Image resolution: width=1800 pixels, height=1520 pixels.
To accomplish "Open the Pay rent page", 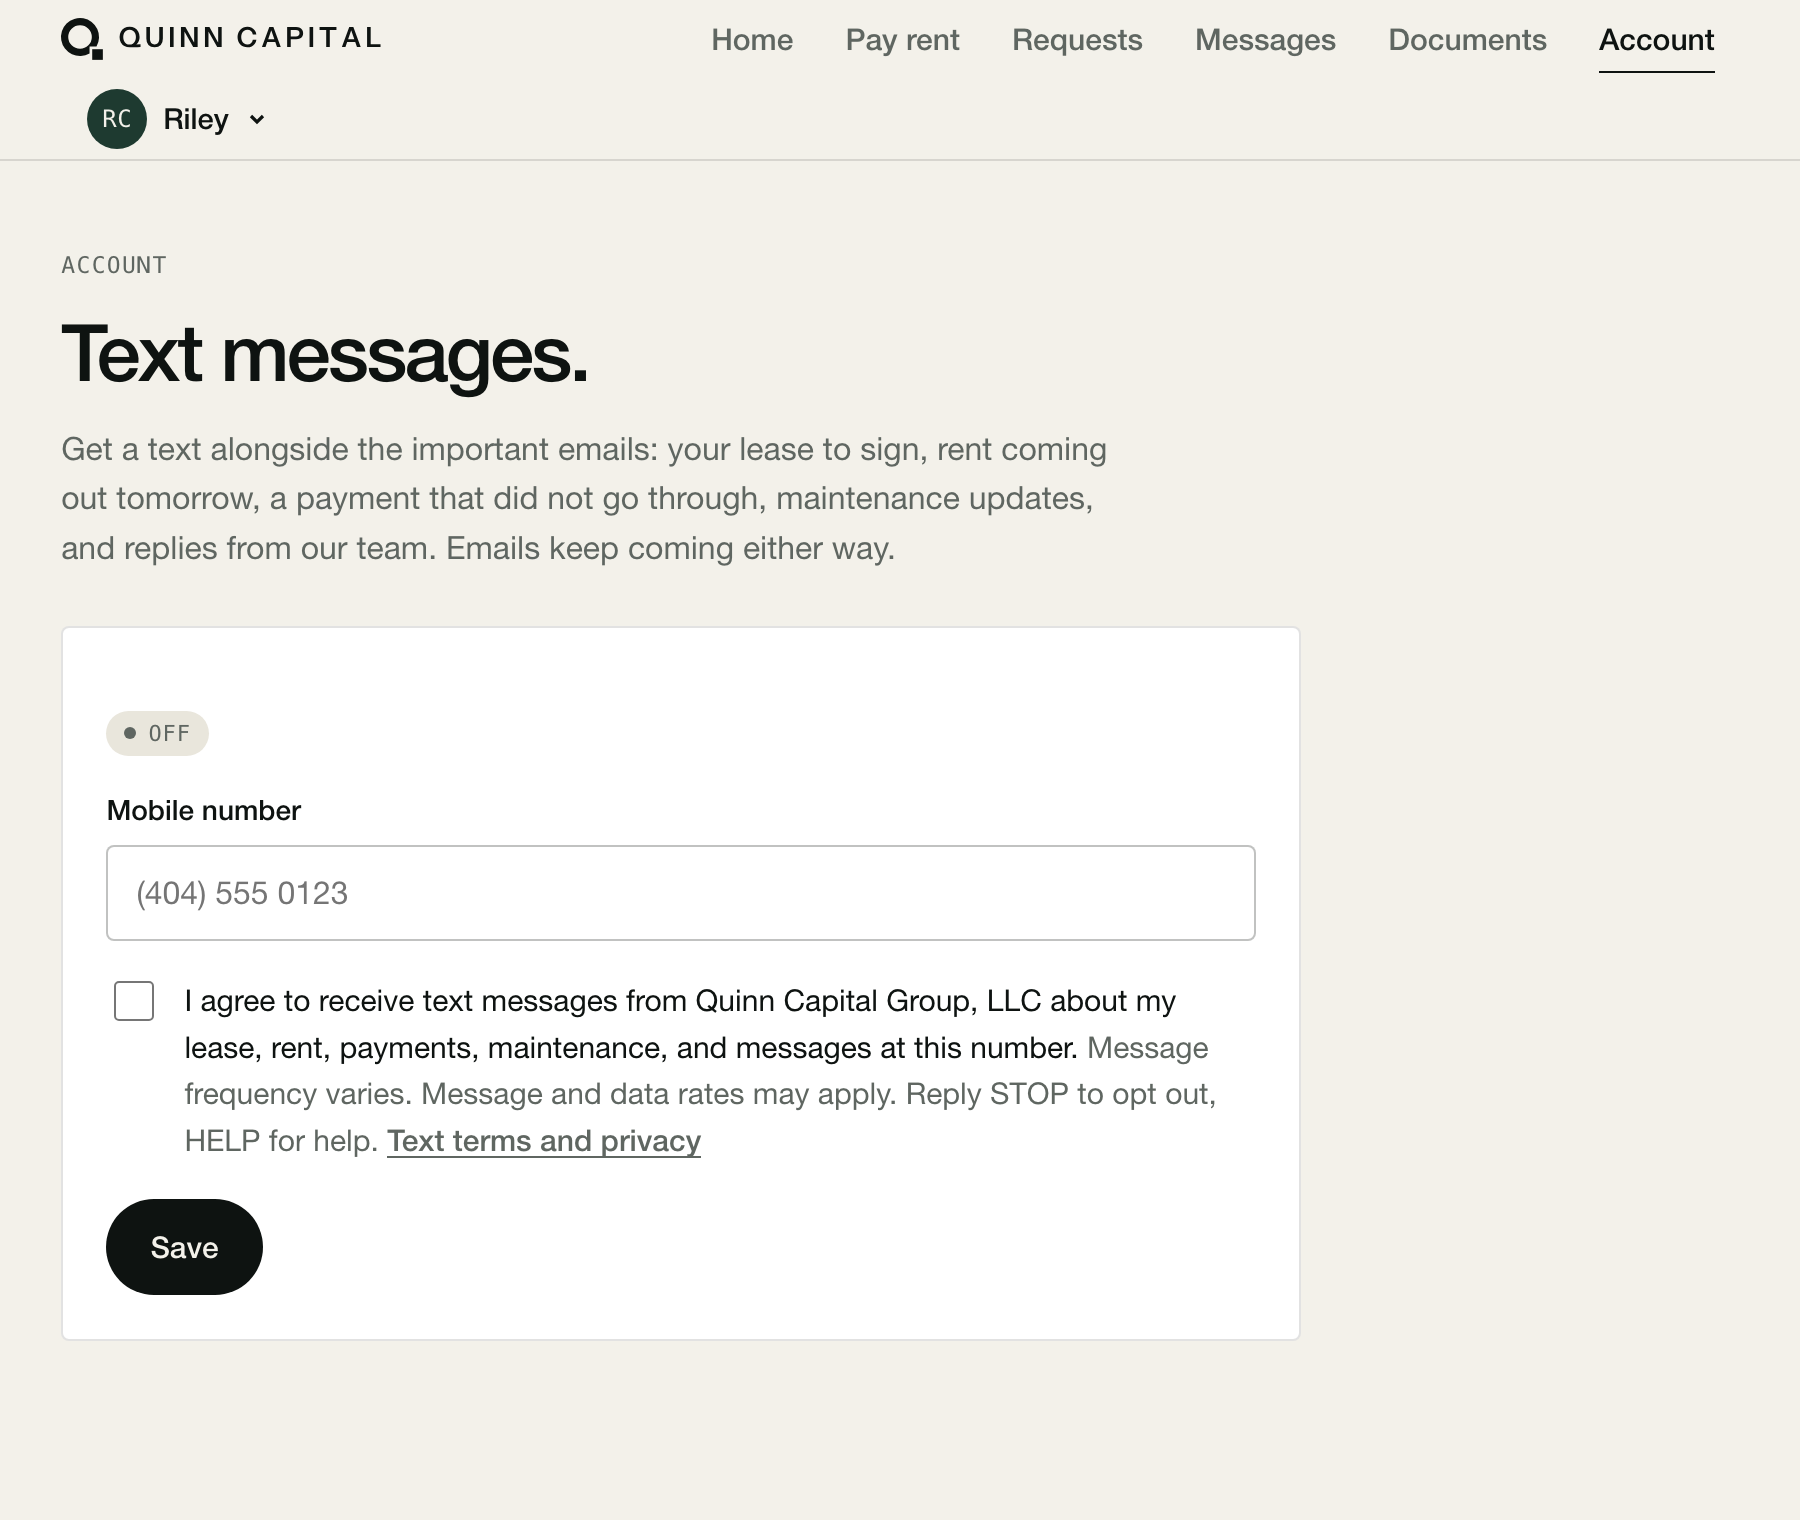I will (x=902, y=40).
